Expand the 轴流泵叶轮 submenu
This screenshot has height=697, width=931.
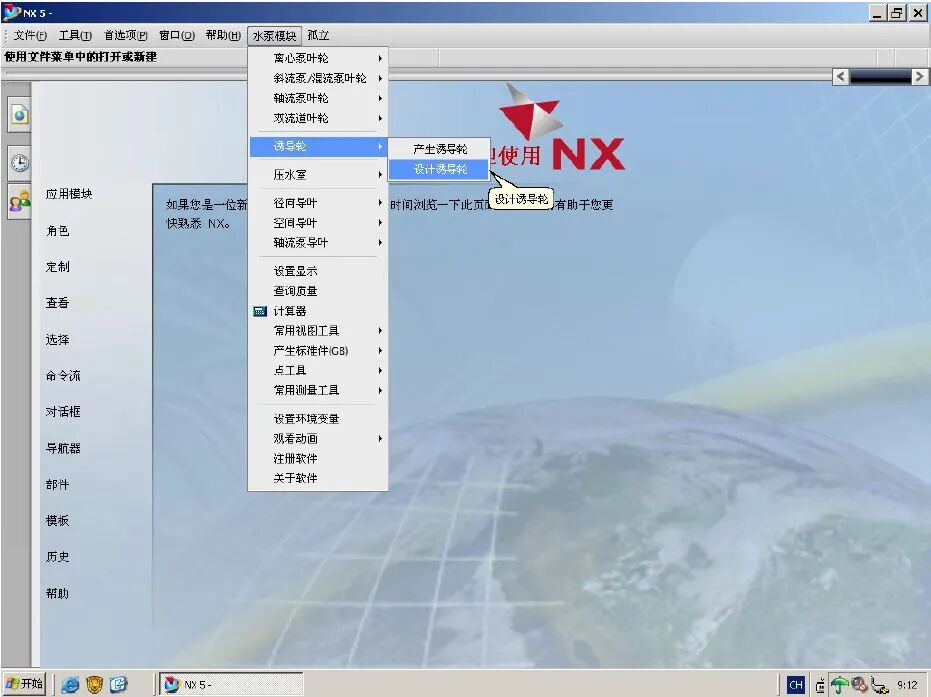(x=318, y=98)
